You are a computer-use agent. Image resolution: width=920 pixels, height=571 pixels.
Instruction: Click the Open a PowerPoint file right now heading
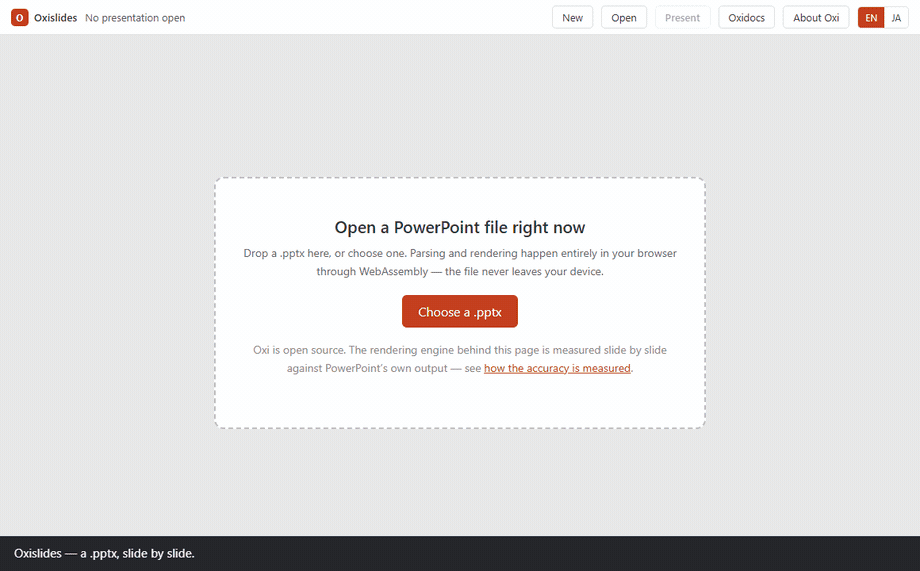point(459,227)
